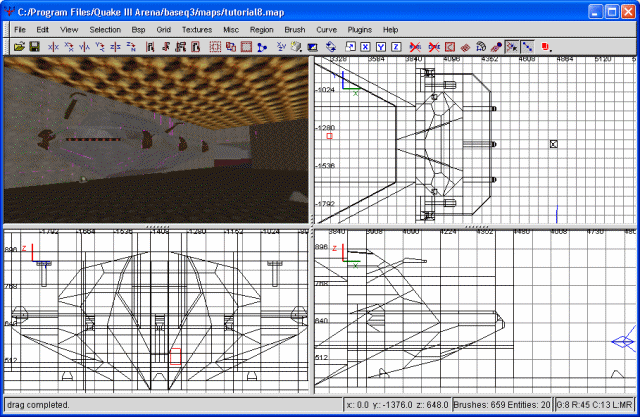Screen dimensions: 640x417
Task: Open the show entities as dropdown
Action: (x=547, y=47)
